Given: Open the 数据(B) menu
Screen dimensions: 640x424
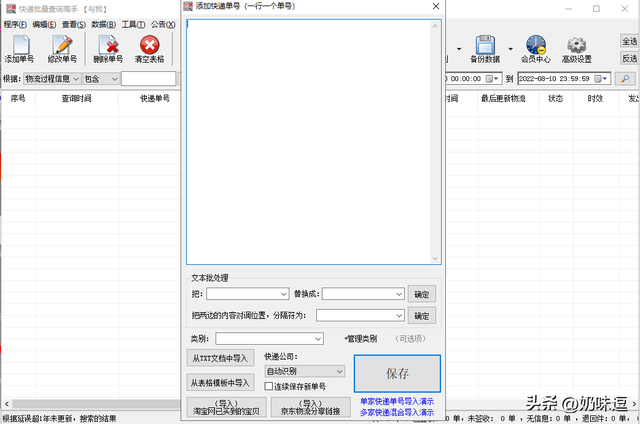Looking at the screenshot, I should click(104, 24).
